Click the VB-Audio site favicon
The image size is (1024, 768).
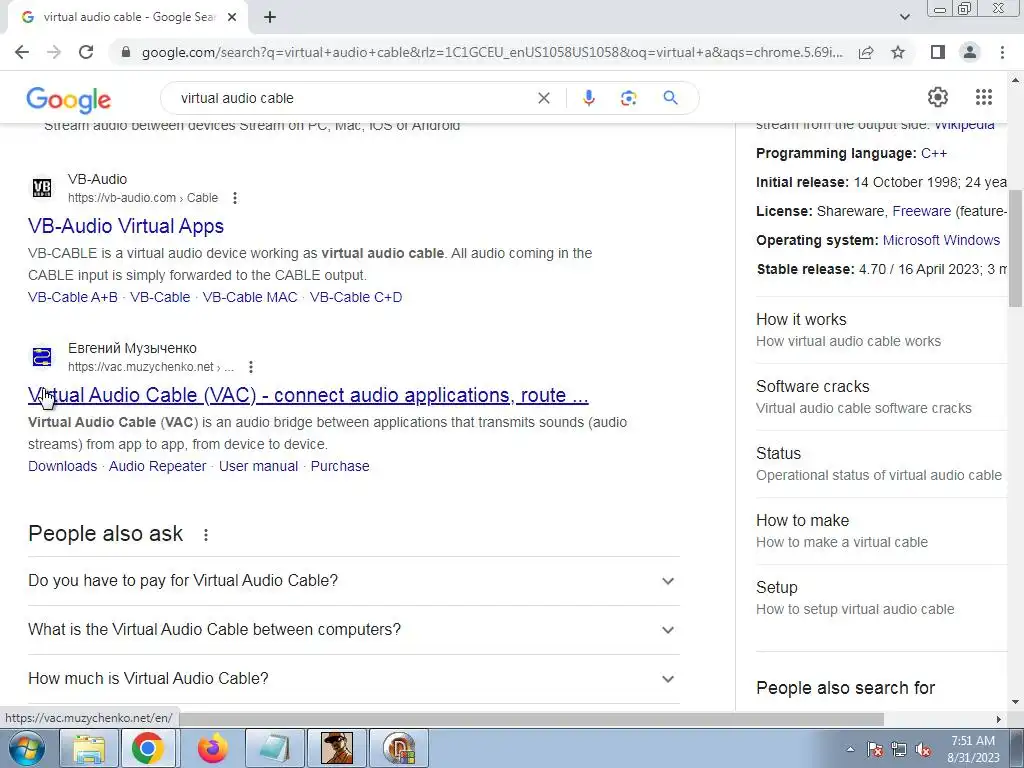[x=42, y=188]
